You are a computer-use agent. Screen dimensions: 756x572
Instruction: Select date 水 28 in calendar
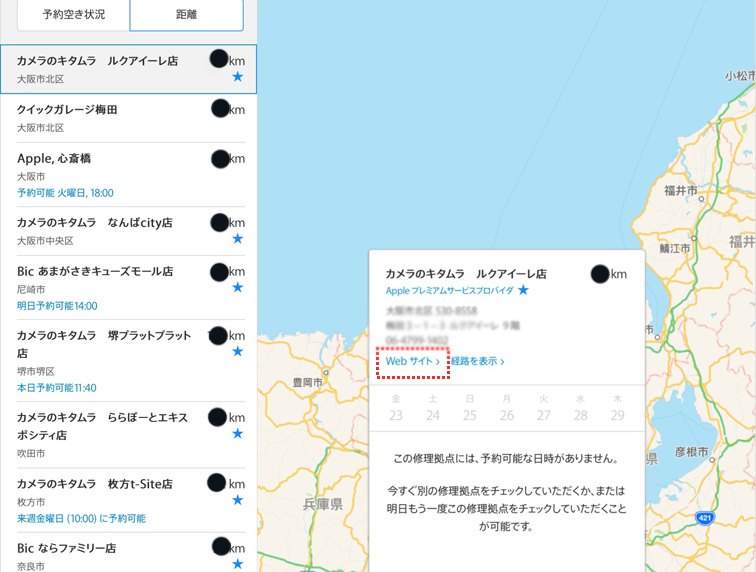(x=580, y=408)
